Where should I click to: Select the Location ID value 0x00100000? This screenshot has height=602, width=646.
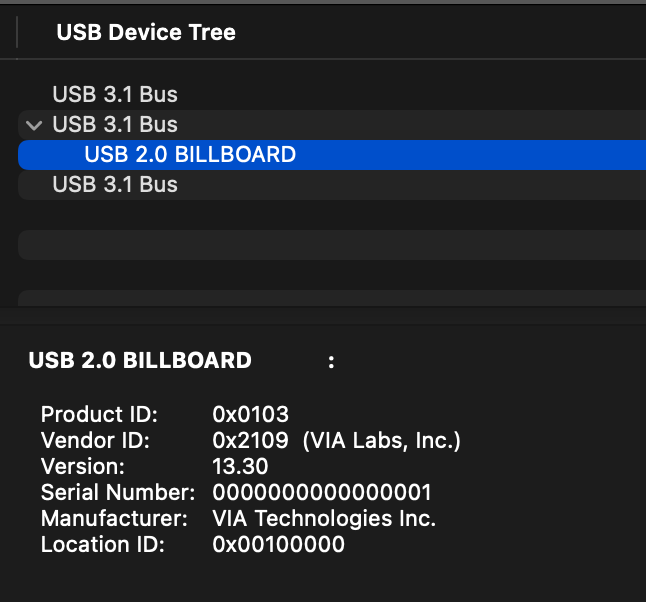(x=279, y=545)
